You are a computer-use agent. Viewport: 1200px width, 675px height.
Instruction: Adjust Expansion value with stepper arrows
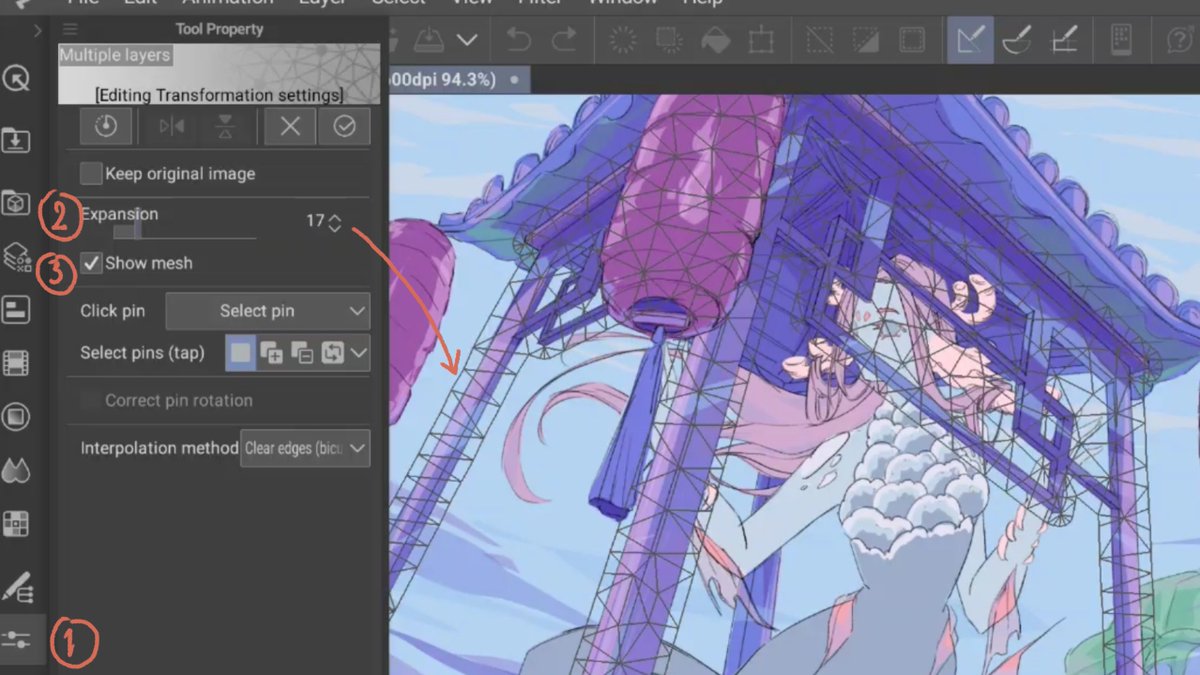(335, 222)
